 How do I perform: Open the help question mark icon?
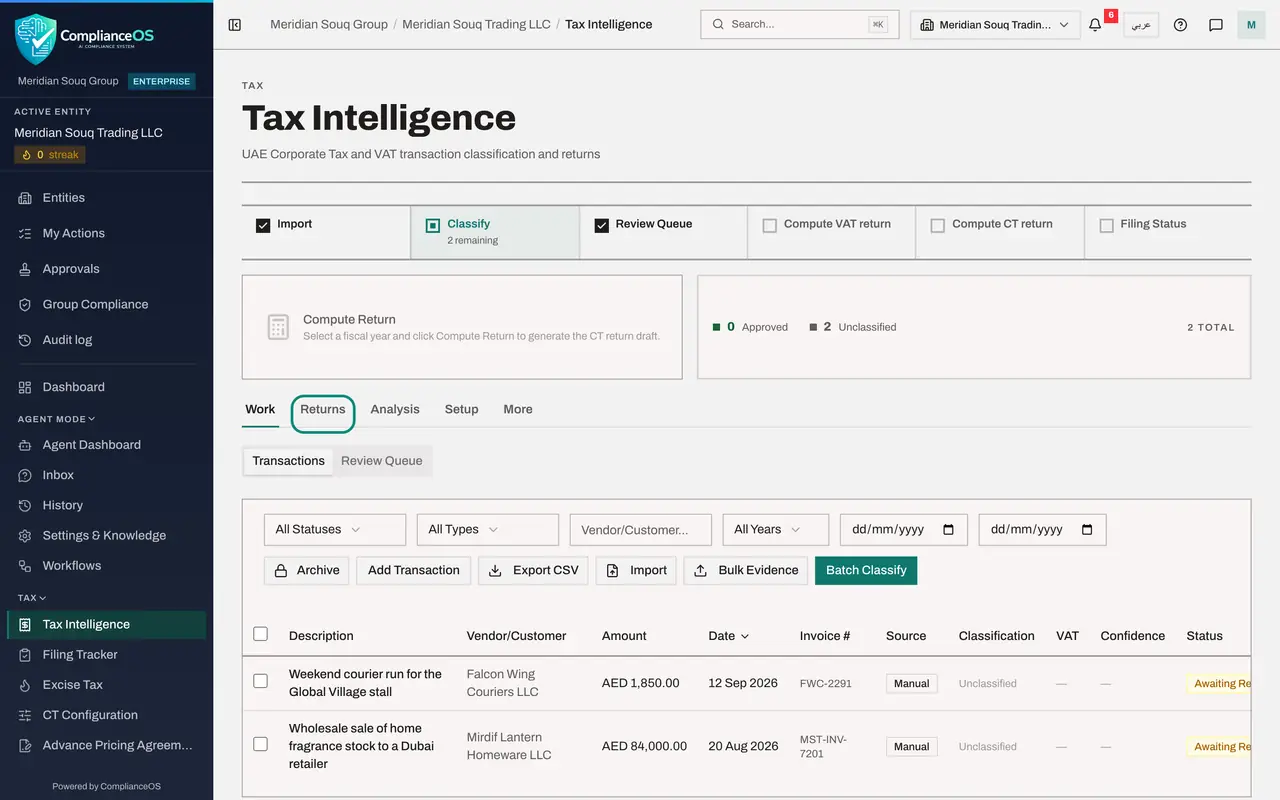click(x=1180, y=25)
